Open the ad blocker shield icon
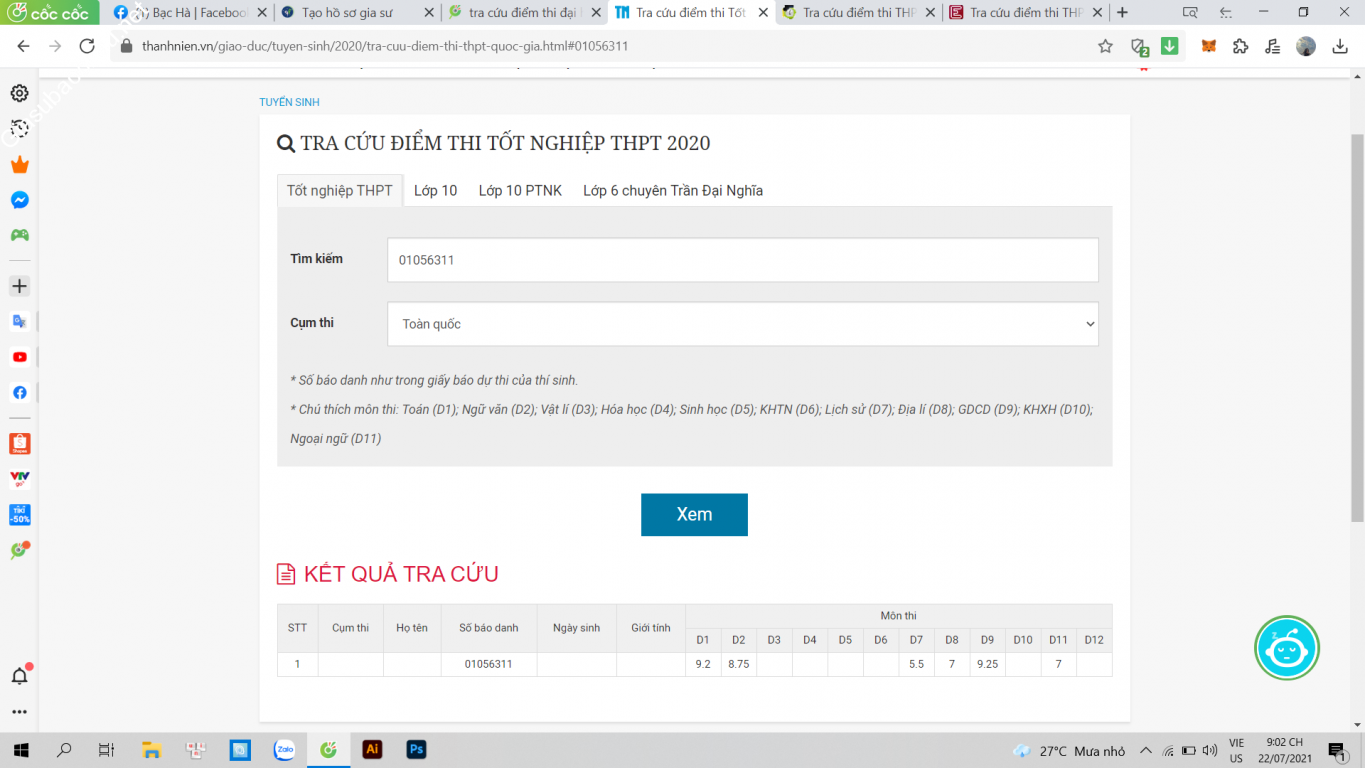 pyautogui.click(x=1138, y=46)
